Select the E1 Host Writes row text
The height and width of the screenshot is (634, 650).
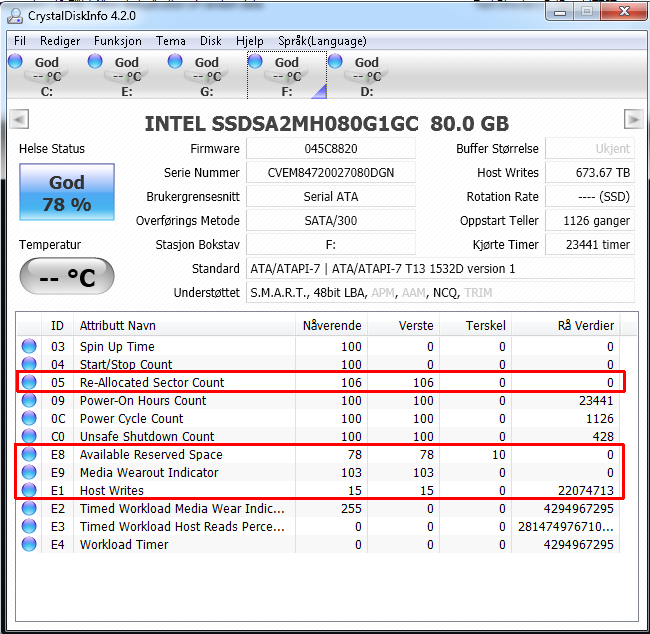pos(112,491)
